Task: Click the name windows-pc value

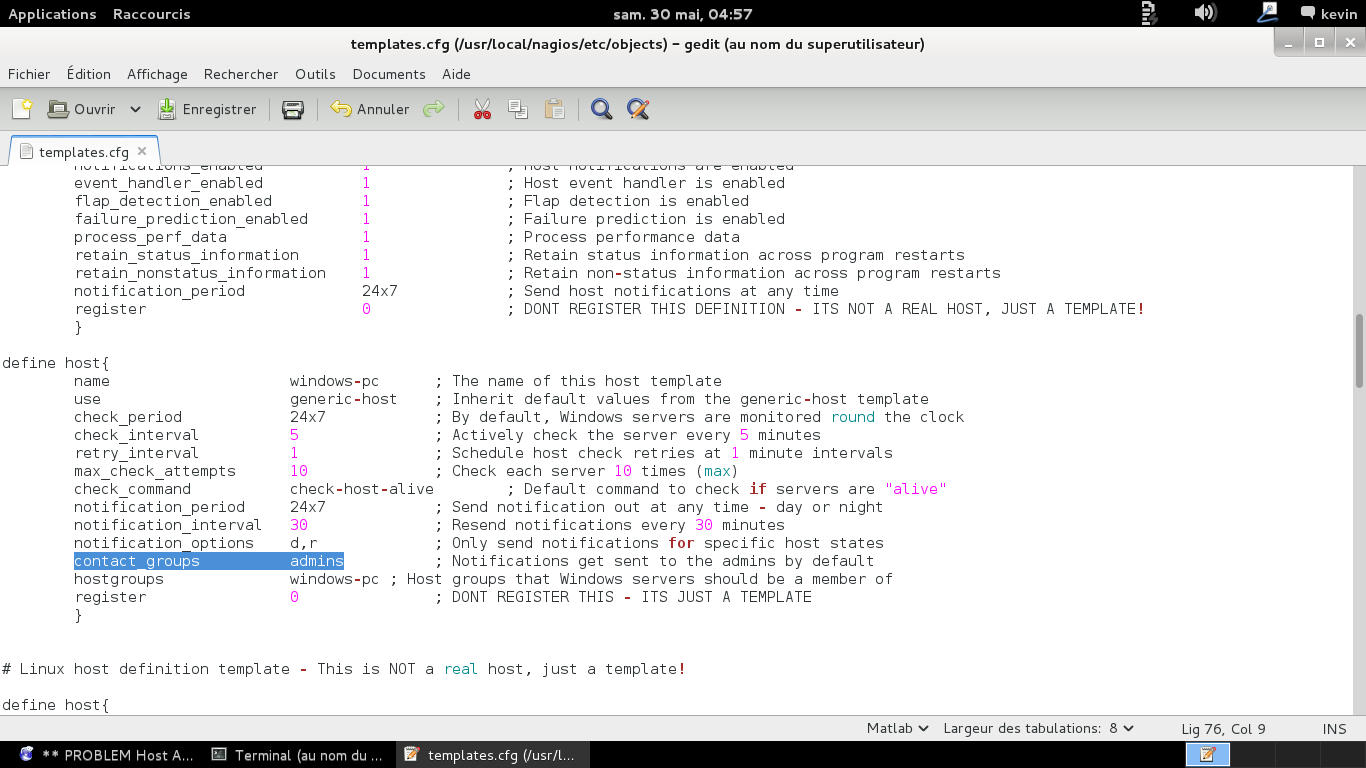Action: tap(334, 381)
